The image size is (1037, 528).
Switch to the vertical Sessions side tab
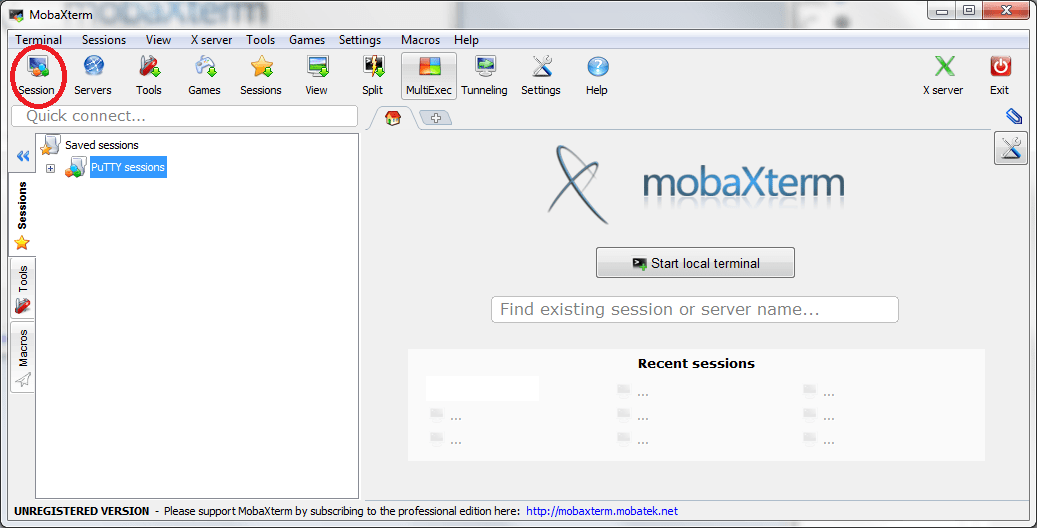pyautogui.click(x=22, y=215)
